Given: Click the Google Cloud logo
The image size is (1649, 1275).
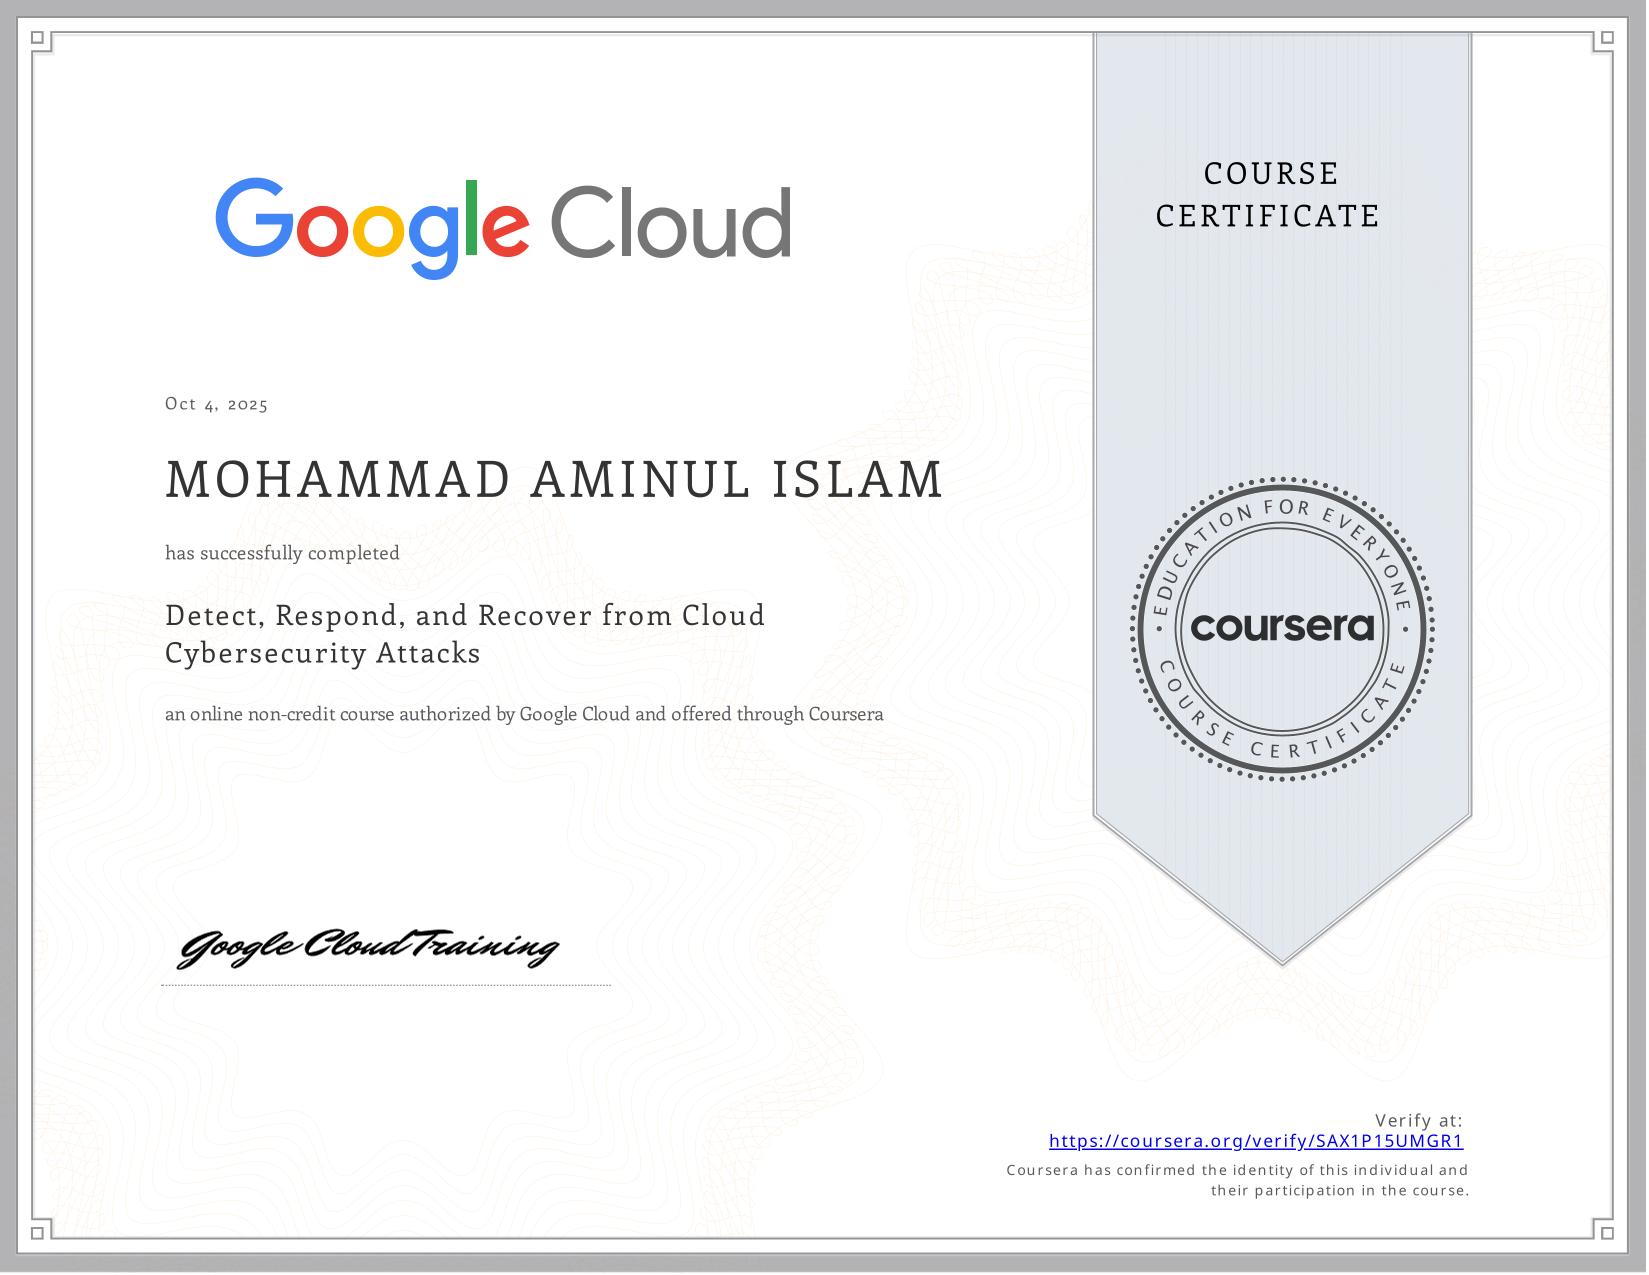Looking at the screenshot, I should click(503, 227).
